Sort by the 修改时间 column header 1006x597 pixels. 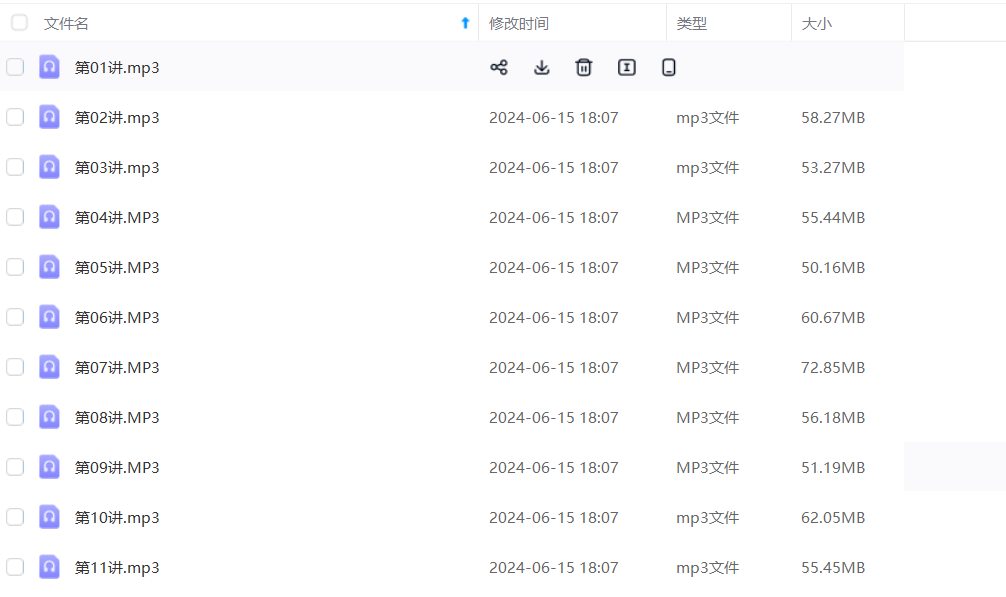pyautogui.click(x=518, y=23)
